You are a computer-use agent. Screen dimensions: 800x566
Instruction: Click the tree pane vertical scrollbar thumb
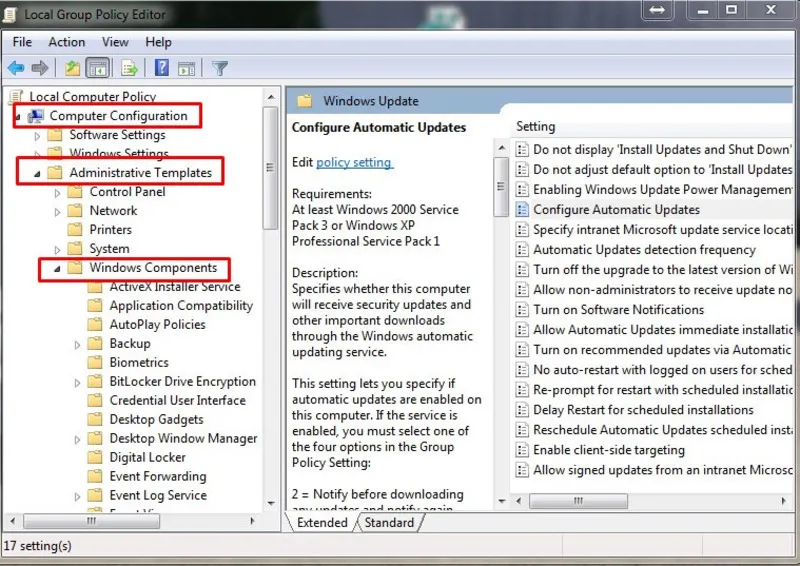pos(270,167)
